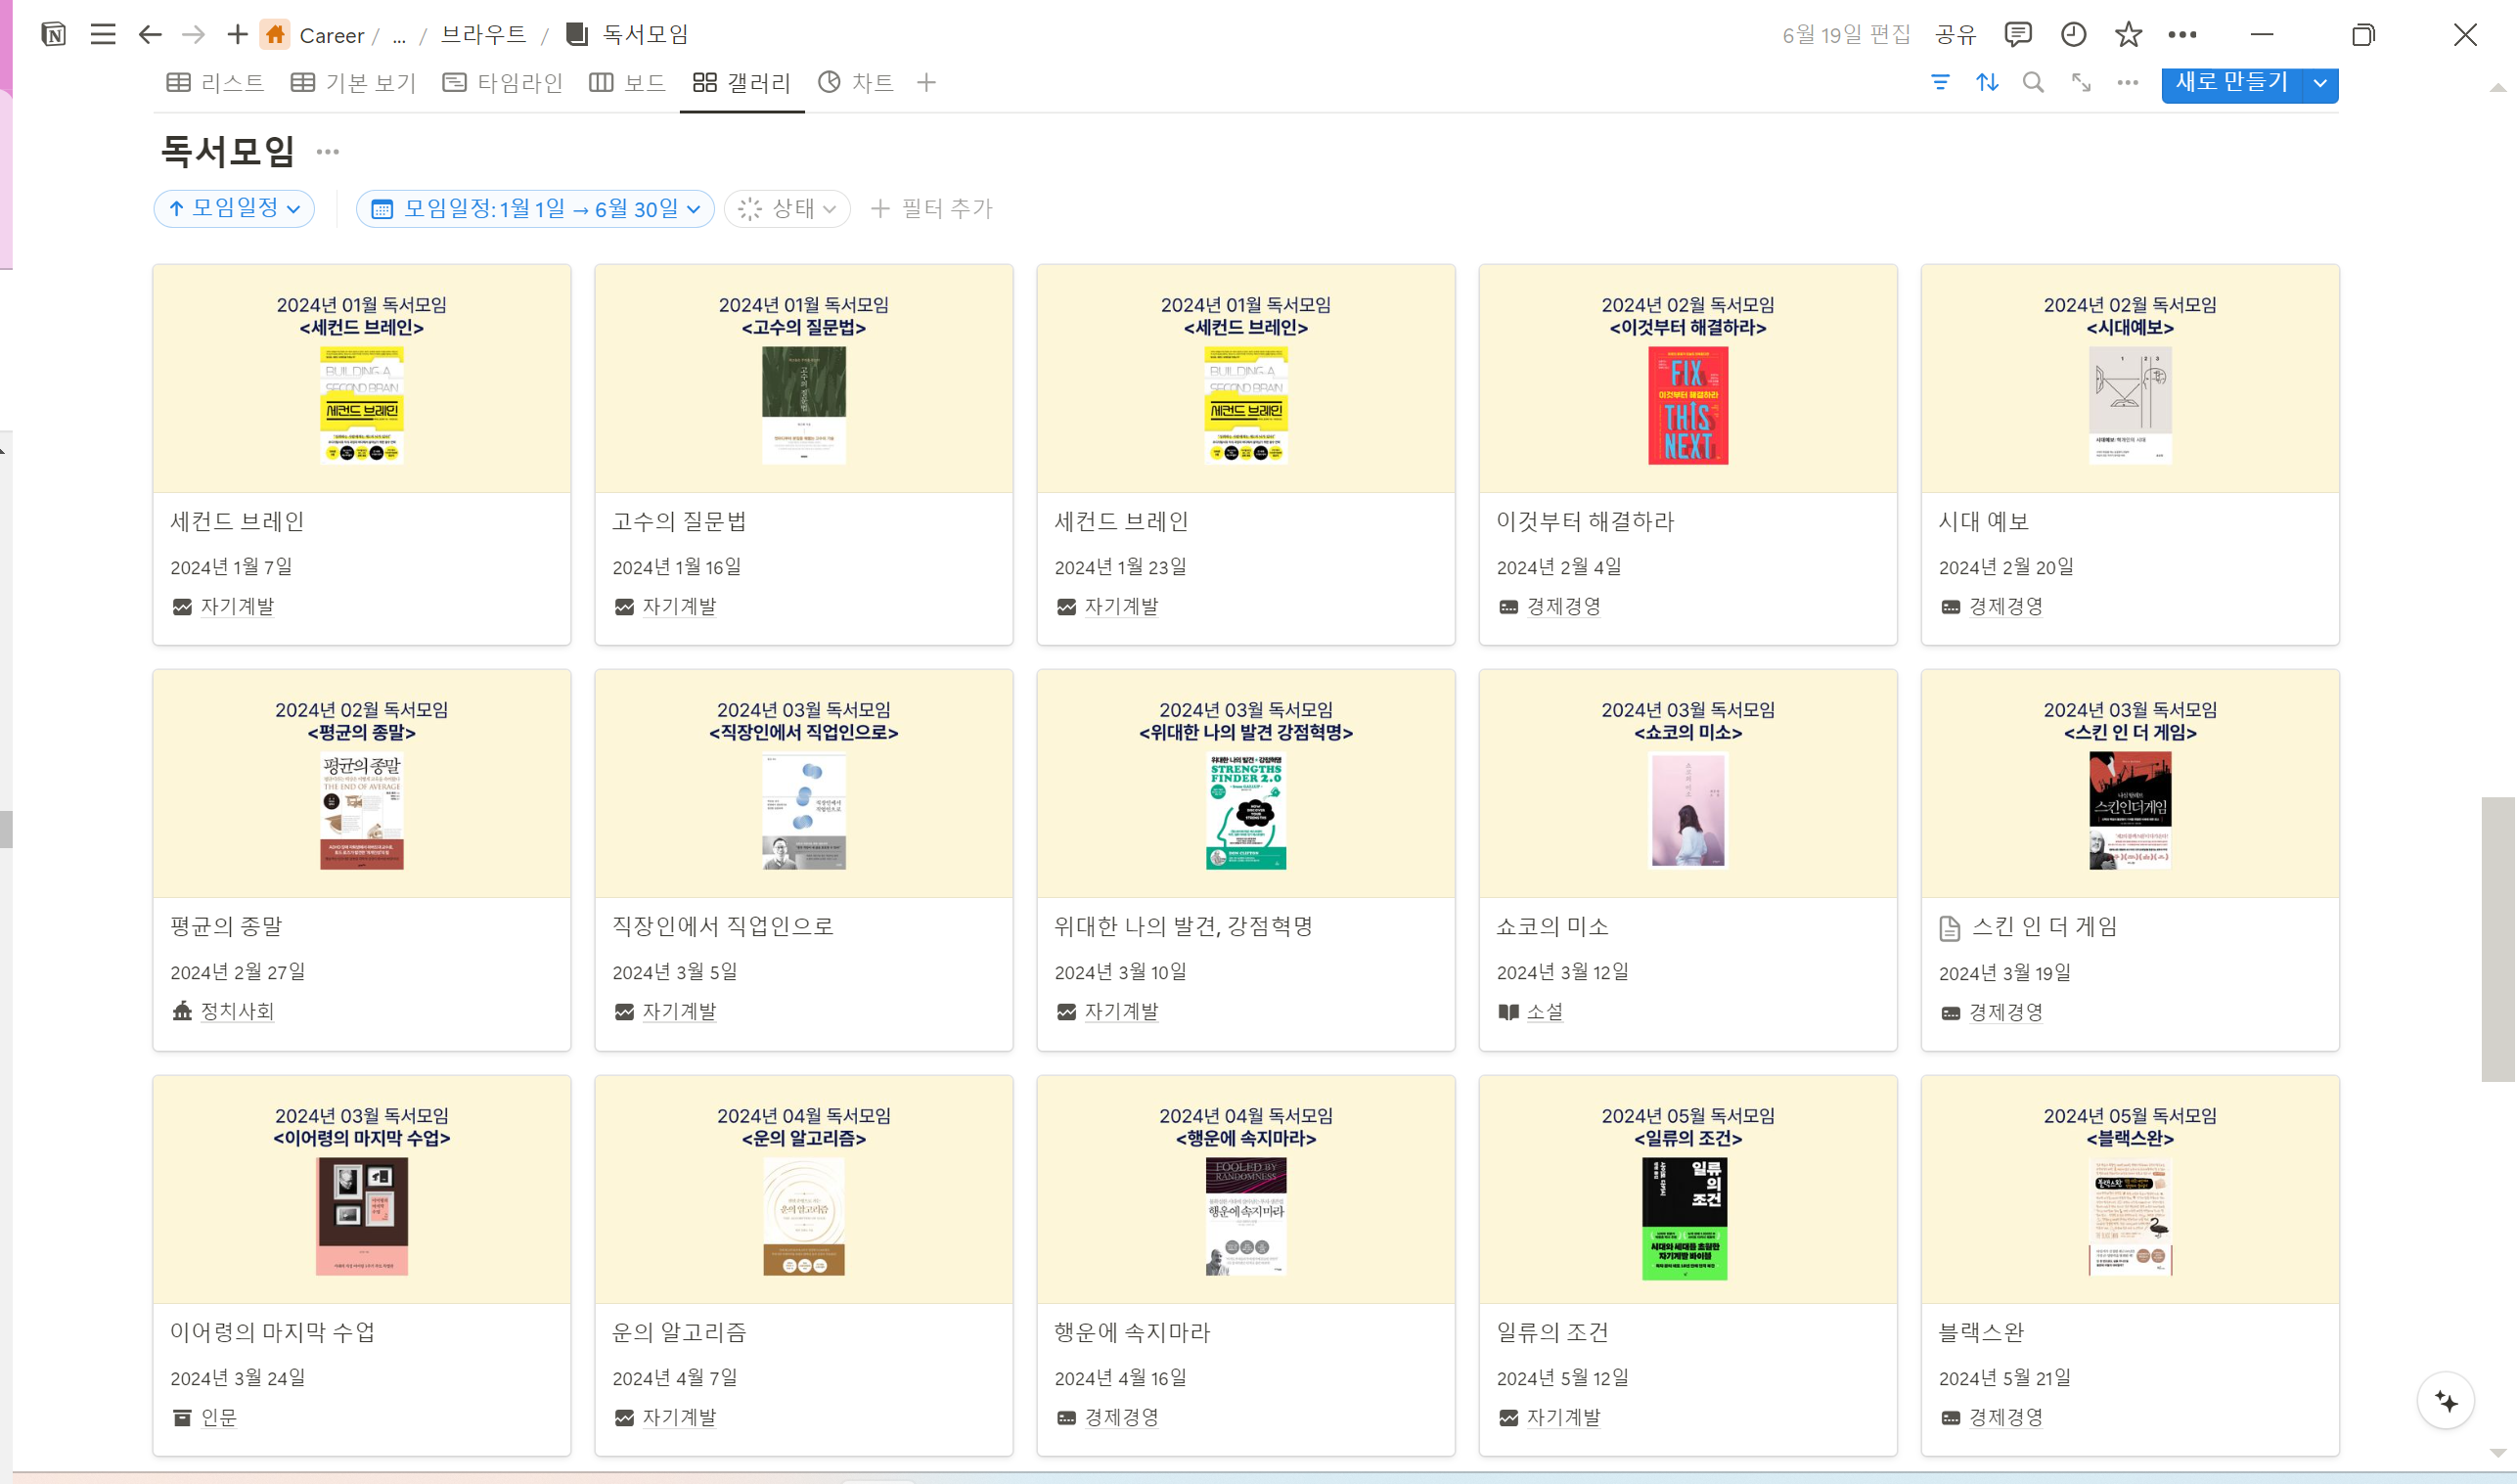Add a new database view

[x=926, y=82]
